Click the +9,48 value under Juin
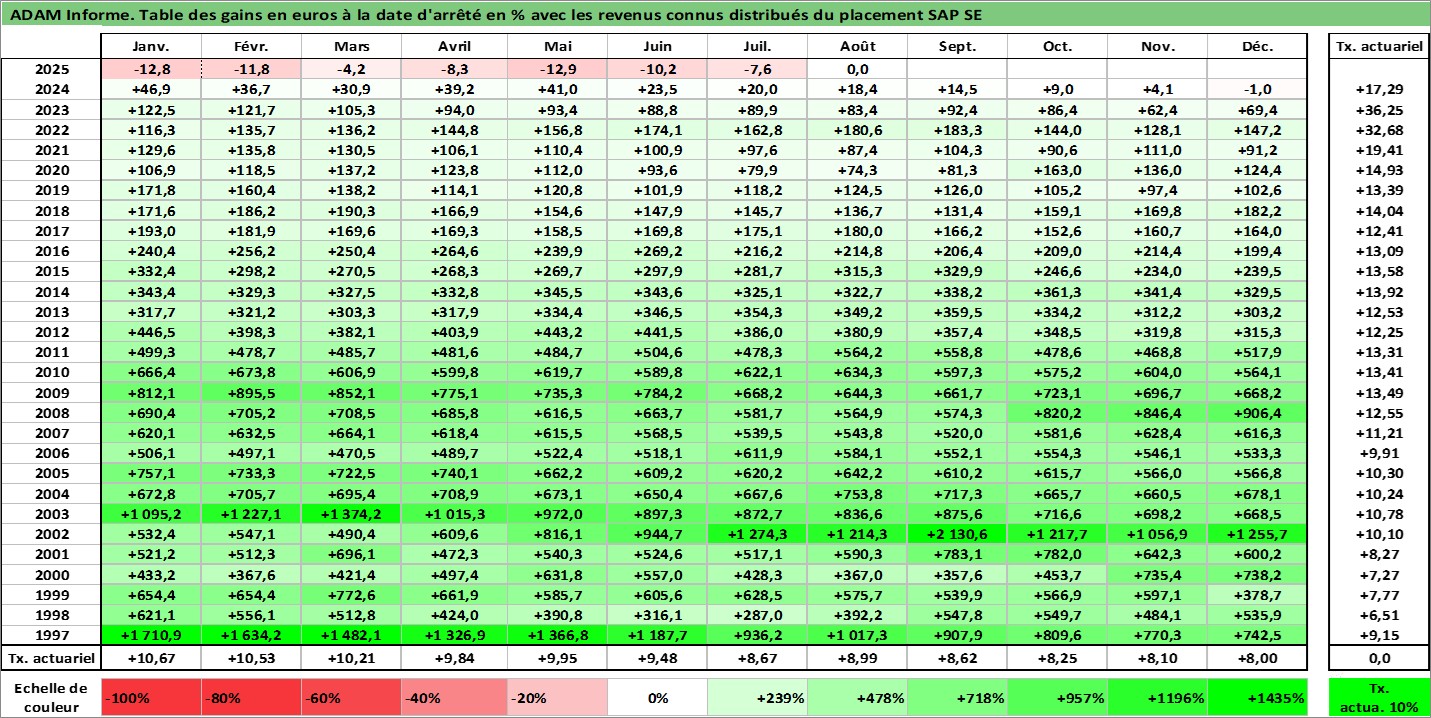The width and height of the screenshot is (1431, 718). coord(657,658)
